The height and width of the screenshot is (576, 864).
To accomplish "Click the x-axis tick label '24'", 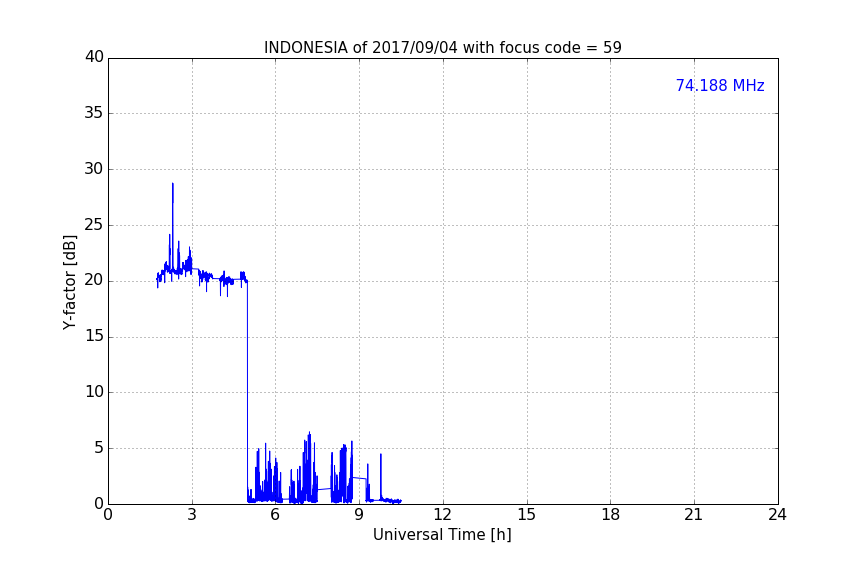I will click(777, 515).
